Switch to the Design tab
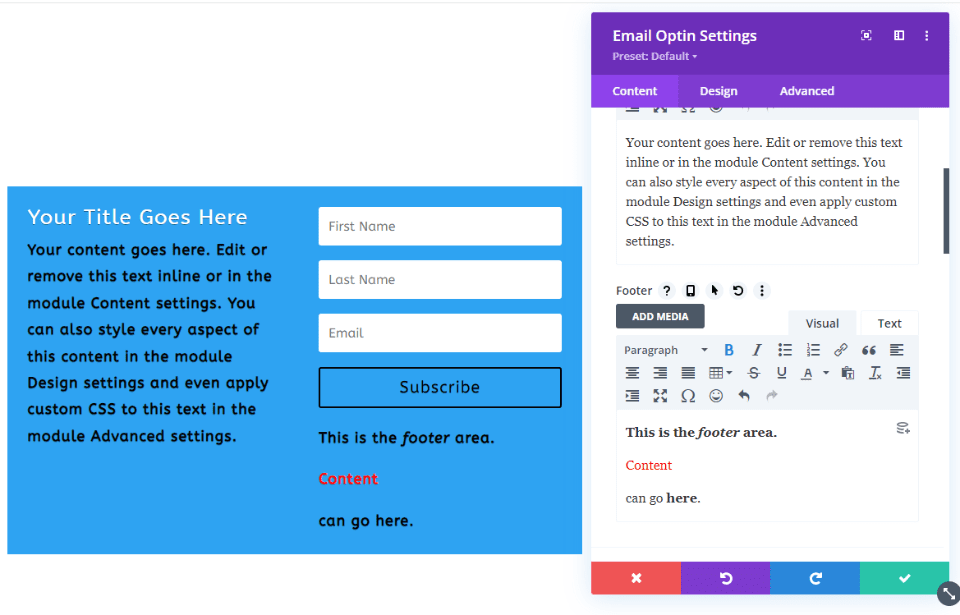 click(x=718, y=90)
